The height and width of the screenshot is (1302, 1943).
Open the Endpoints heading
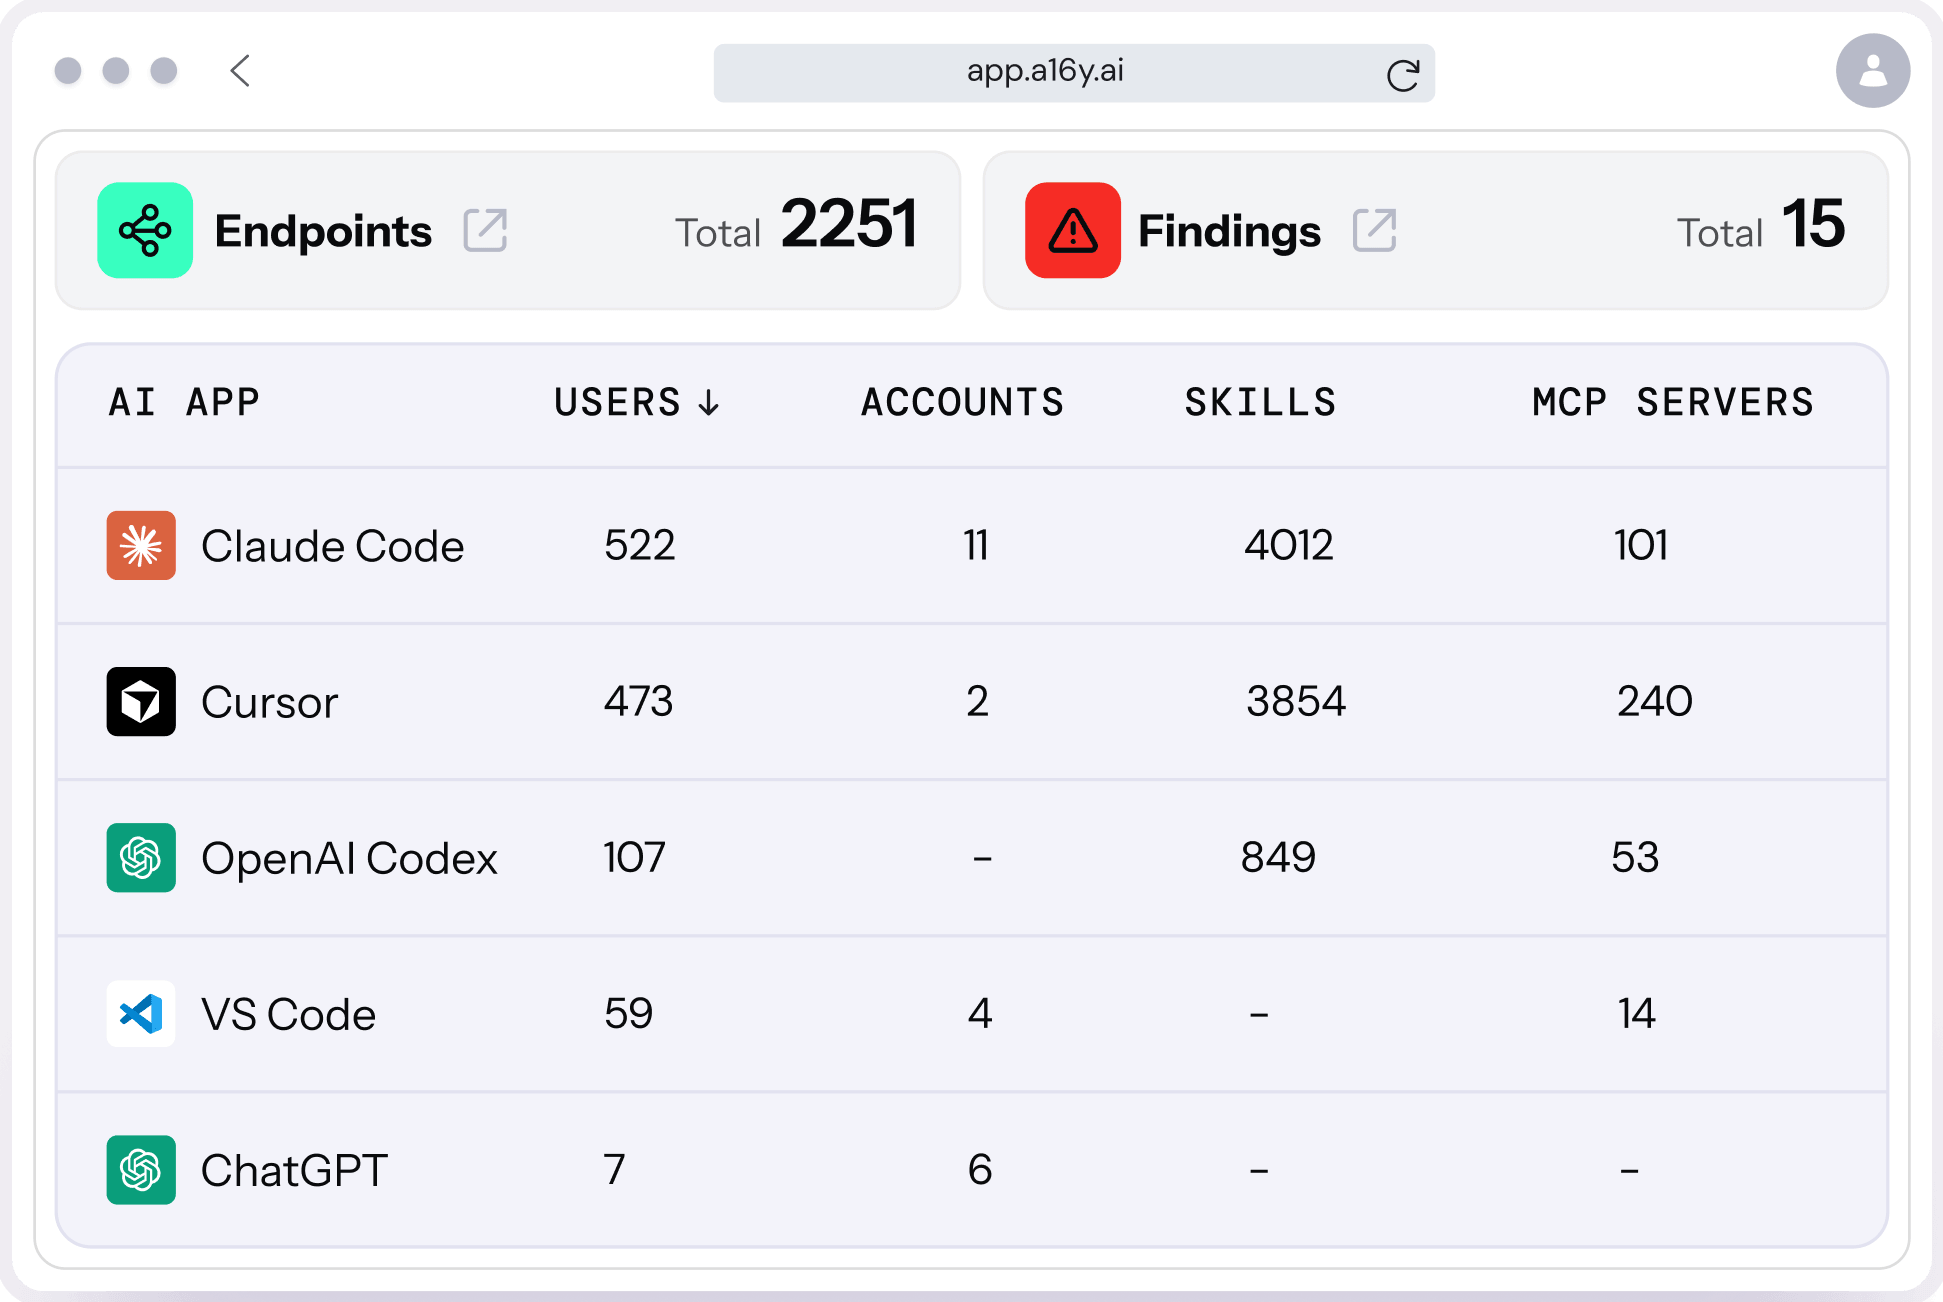(323, 231)
